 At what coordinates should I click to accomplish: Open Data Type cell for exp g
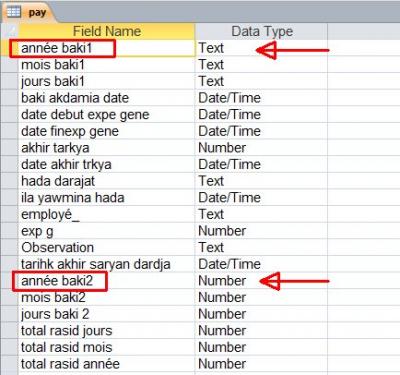pos(261,231)
